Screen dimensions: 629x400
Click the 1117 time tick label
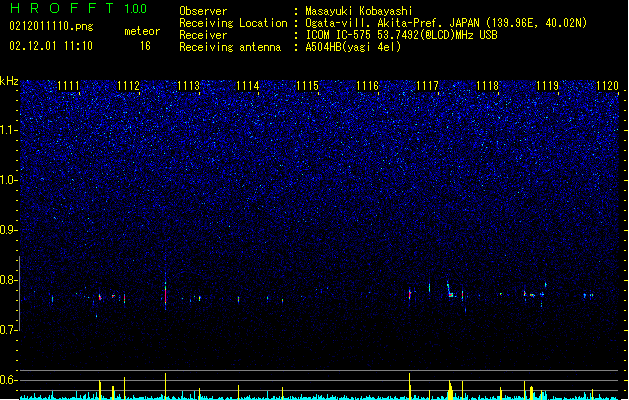coord(428,86)
